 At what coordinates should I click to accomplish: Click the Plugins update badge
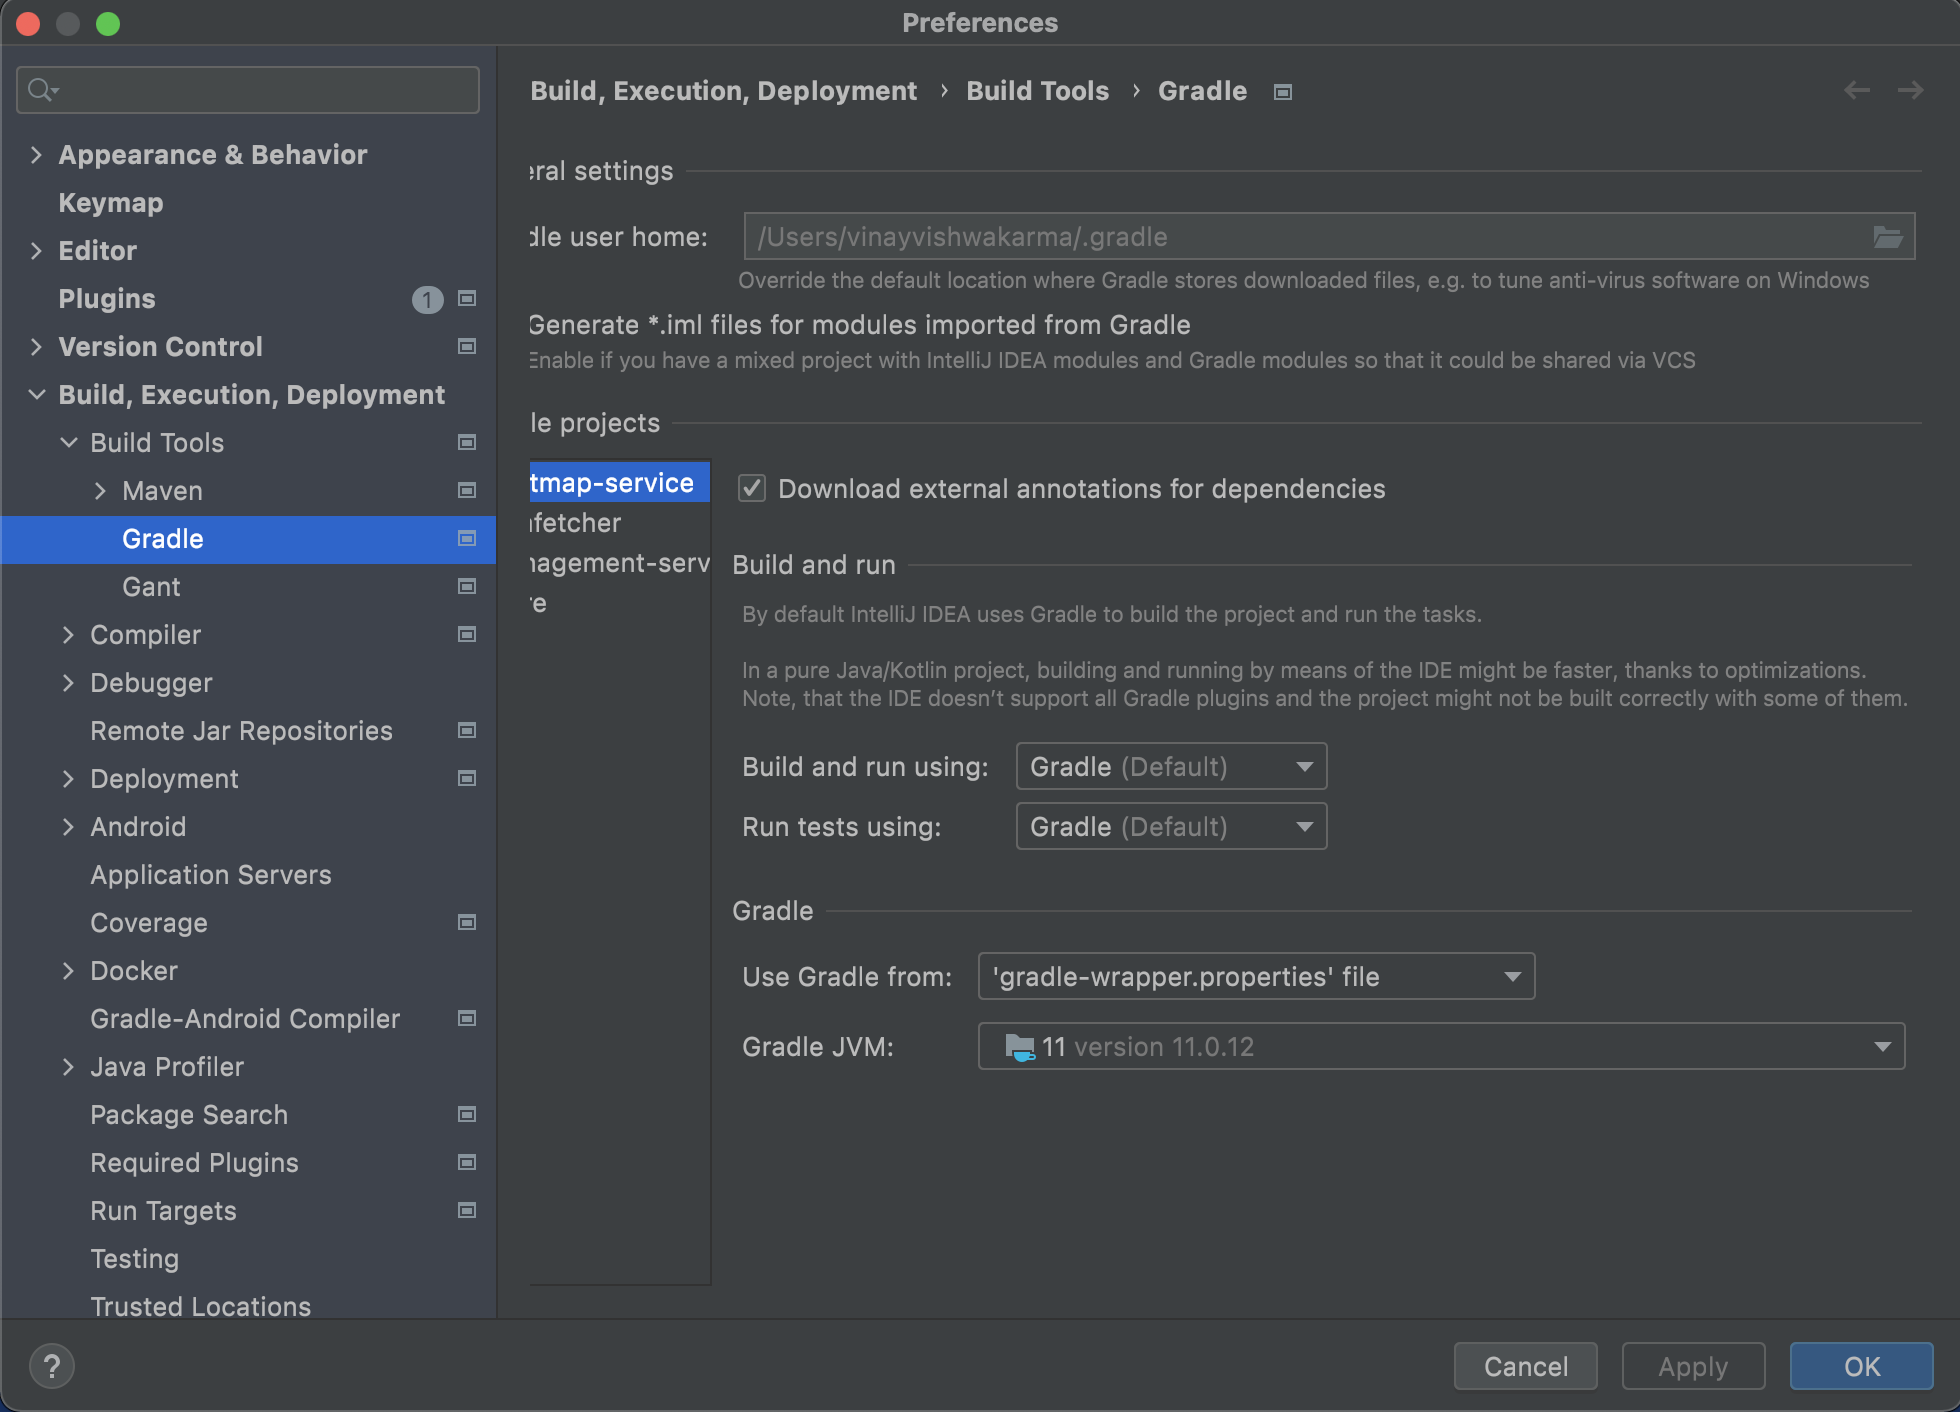click(428, 299)
